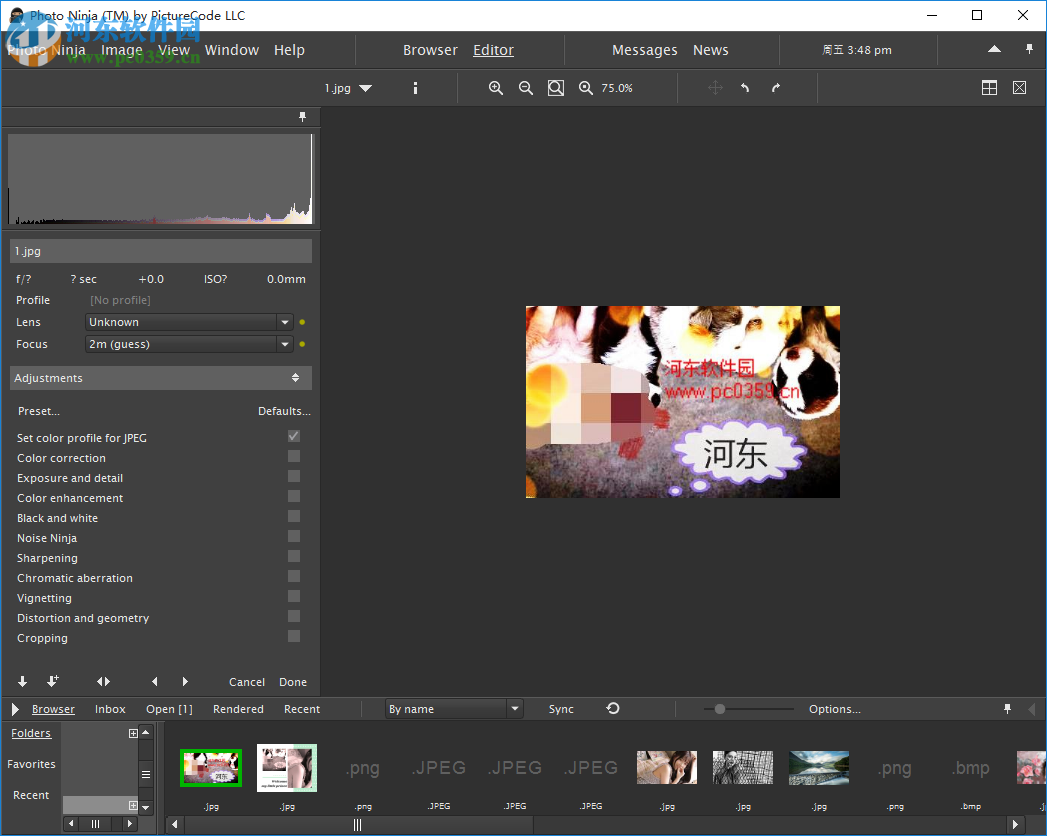
Task: Click the Fit-to-window zoom icon
Action: pos(556,88)
